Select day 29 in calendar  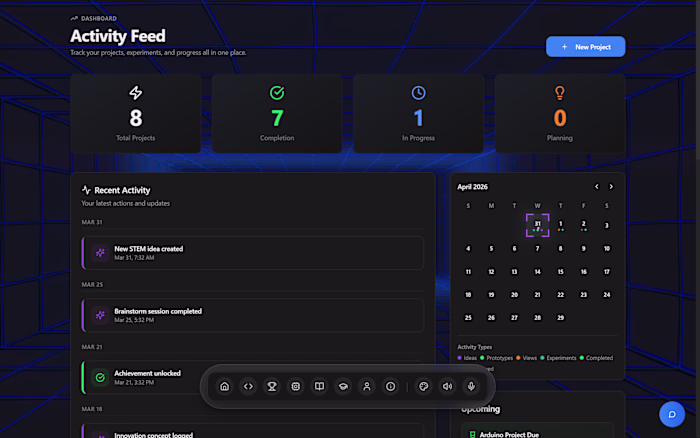point(561,317)
